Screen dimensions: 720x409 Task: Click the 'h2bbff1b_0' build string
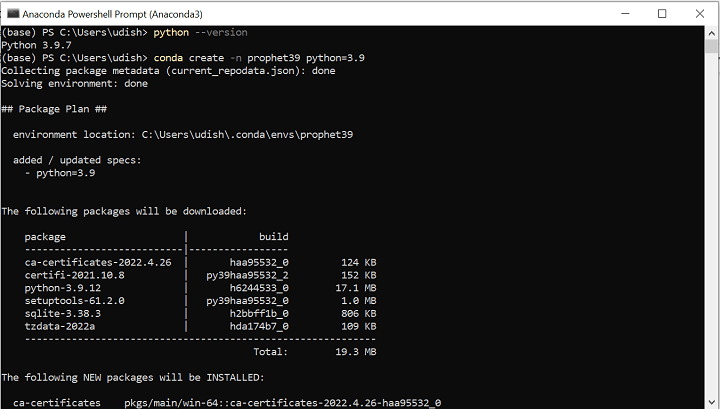click(259, 314)
